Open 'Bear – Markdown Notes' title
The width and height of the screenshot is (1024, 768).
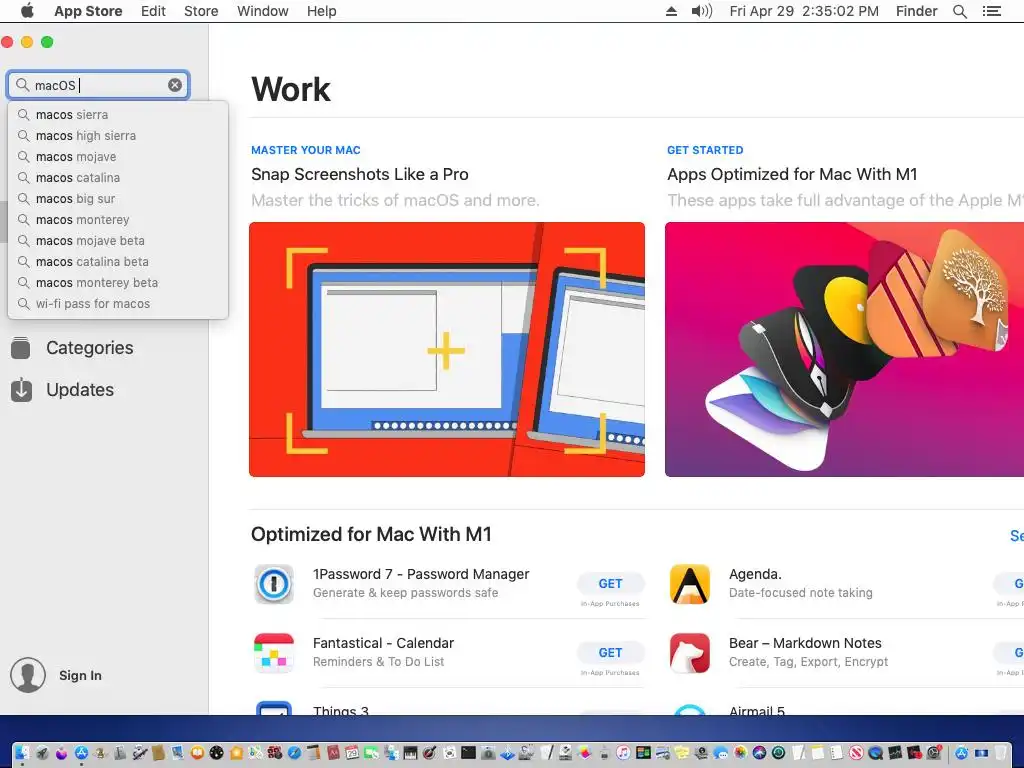coord(805,643)
